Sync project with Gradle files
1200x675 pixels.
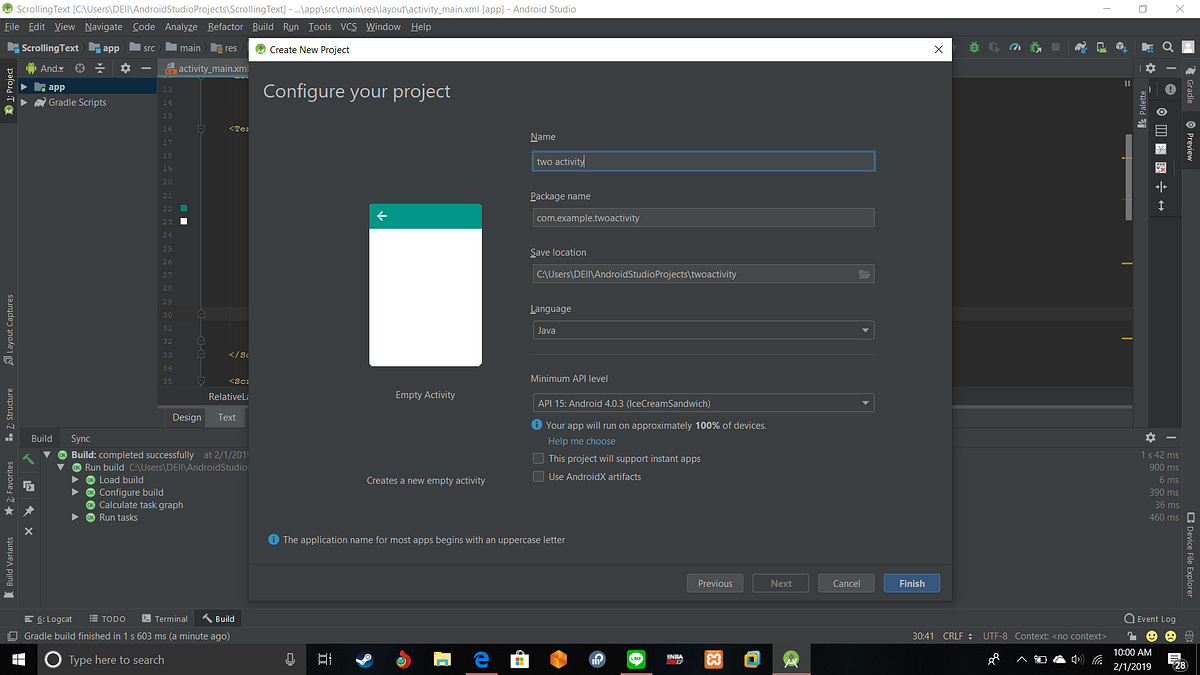(1082, 47)
